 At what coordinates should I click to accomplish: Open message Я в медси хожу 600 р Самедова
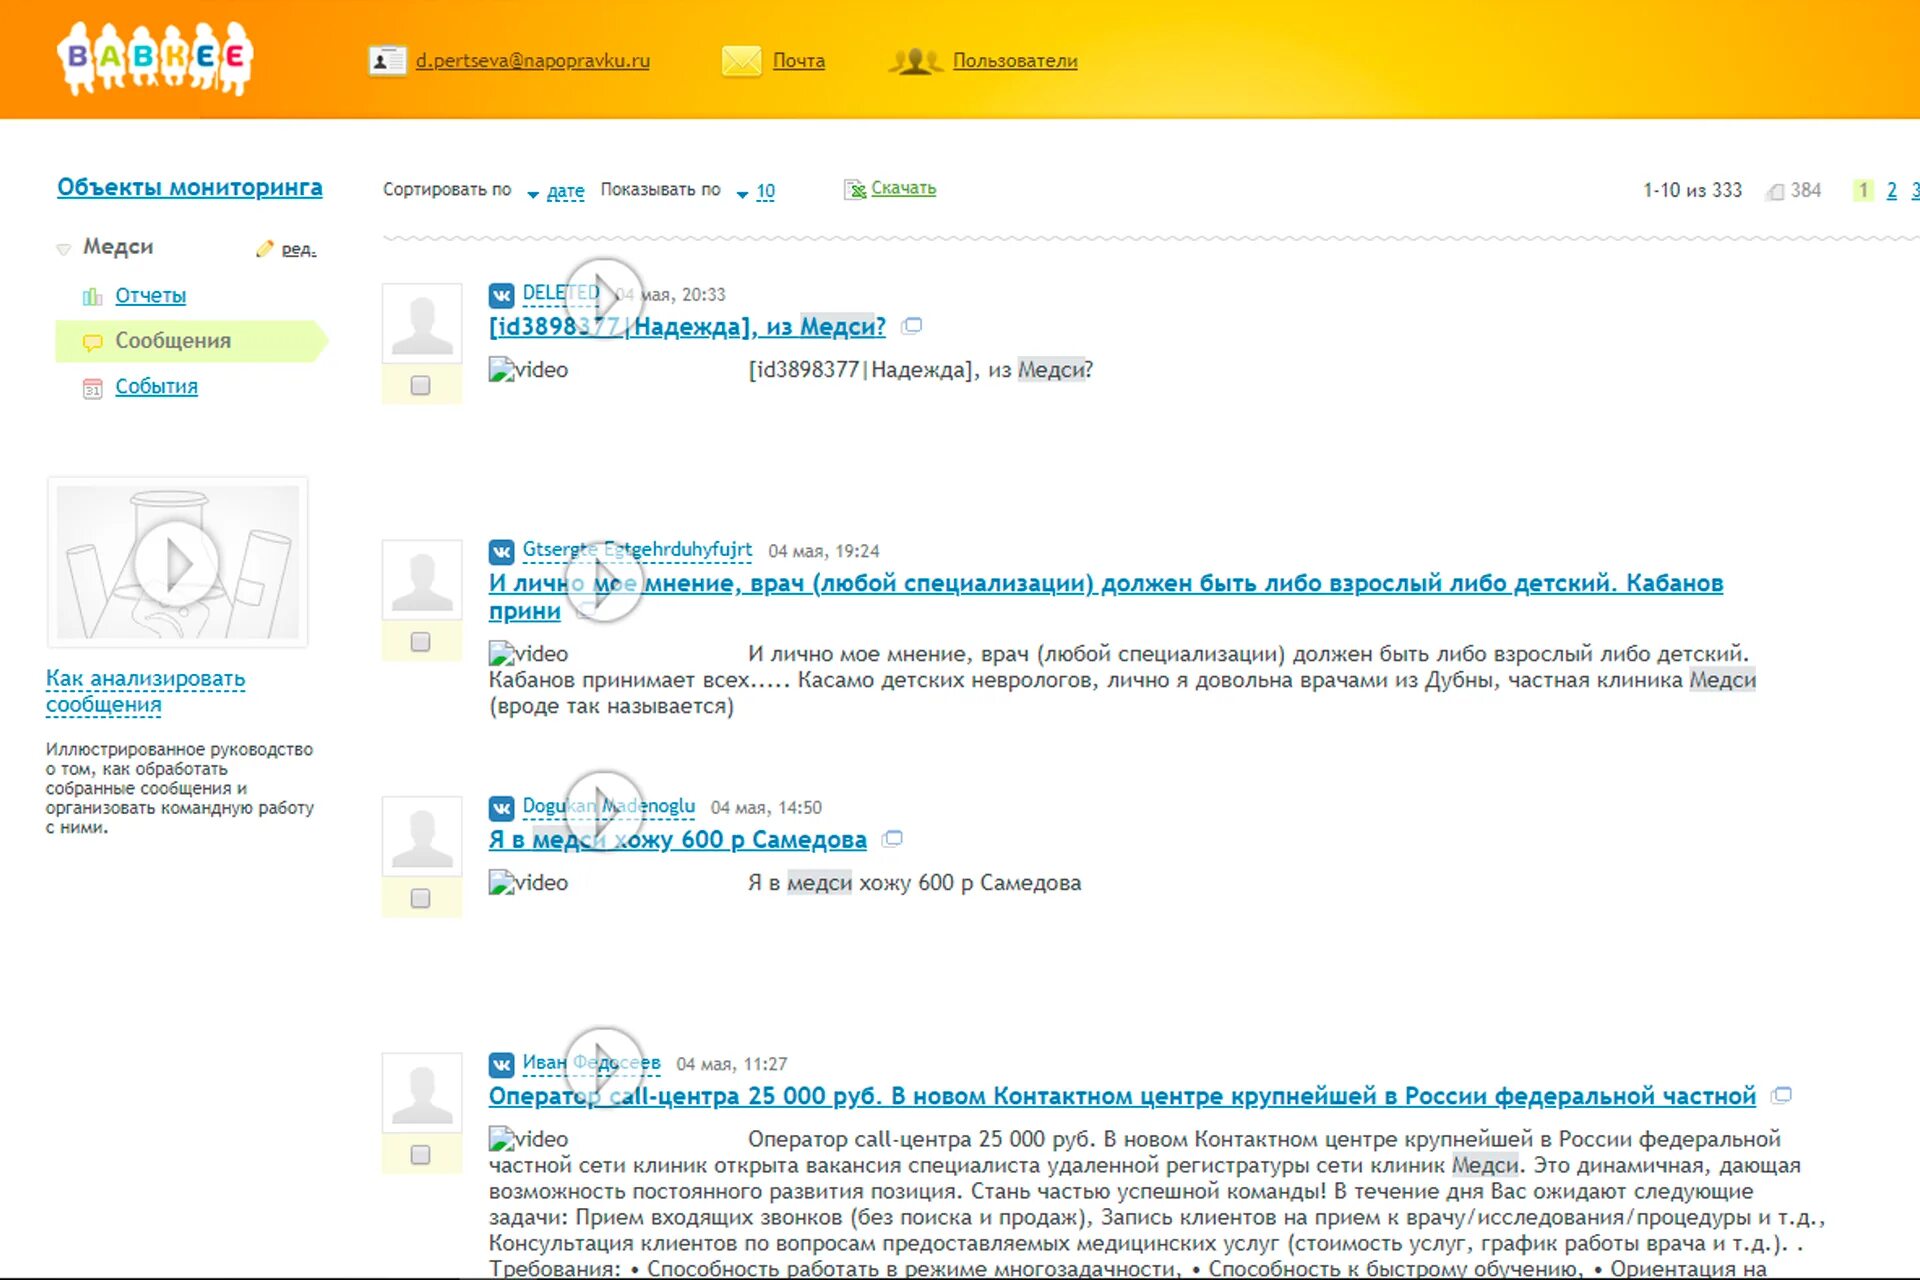[x=677, y=839]
